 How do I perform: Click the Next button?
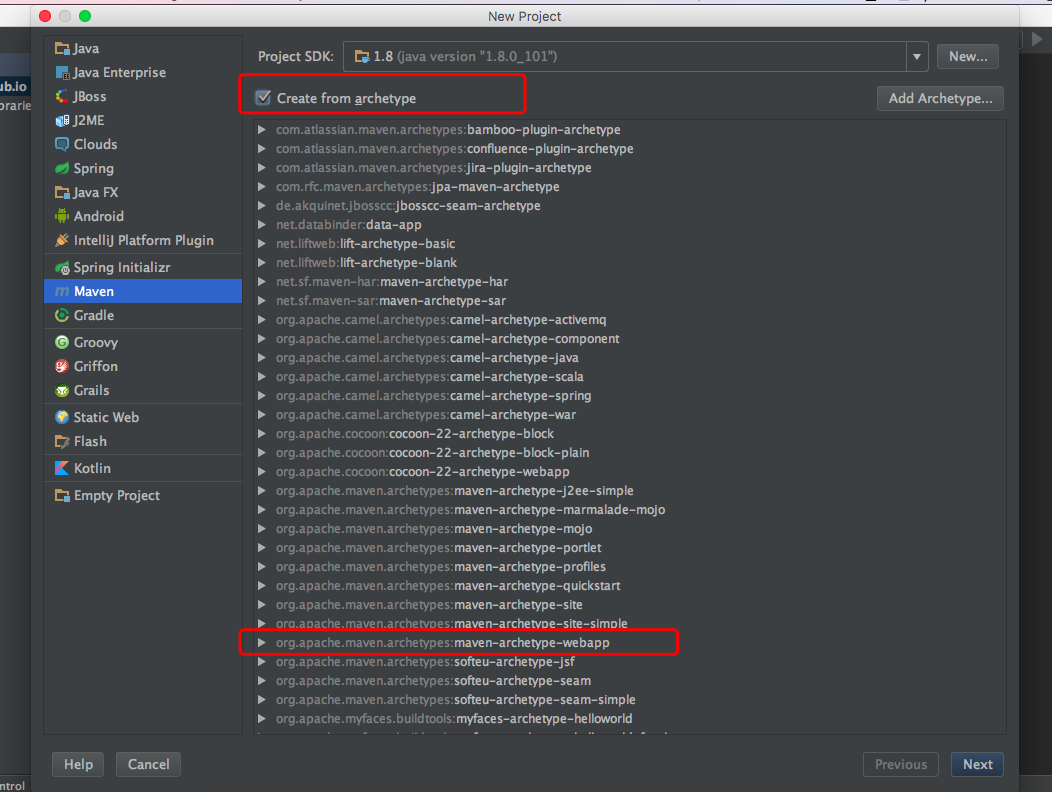coord(977,764)
